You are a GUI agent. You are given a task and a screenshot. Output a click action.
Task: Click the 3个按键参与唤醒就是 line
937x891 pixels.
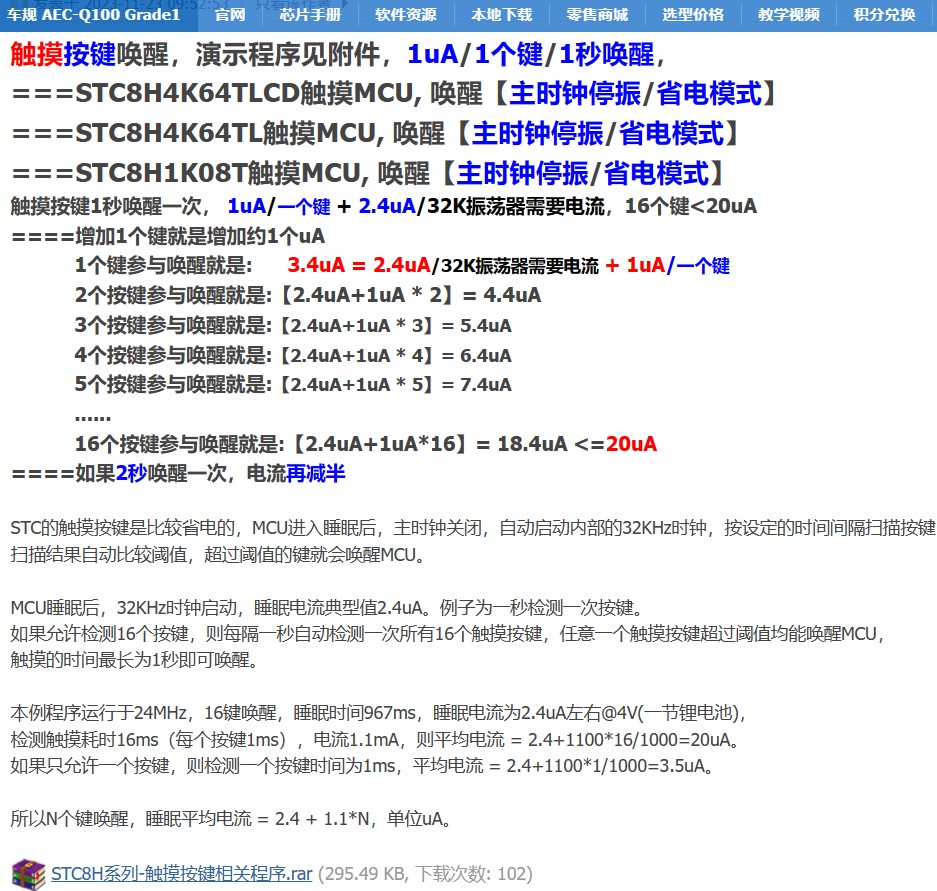(x=293, y=325)
